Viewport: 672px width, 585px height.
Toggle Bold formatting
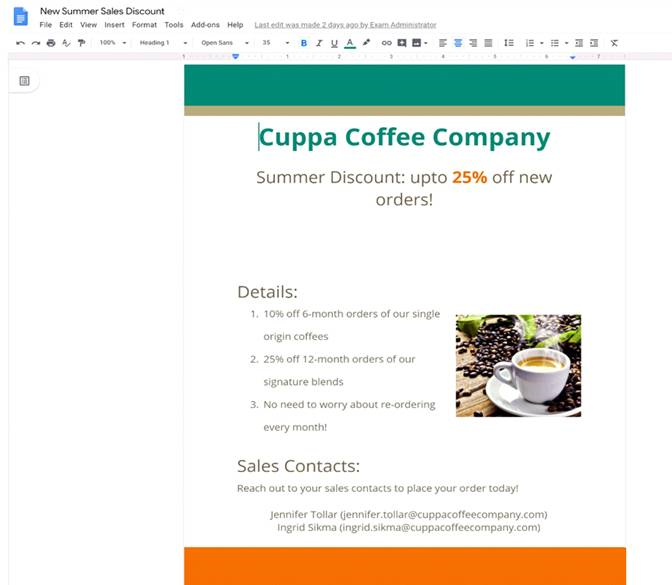[304, 43]
